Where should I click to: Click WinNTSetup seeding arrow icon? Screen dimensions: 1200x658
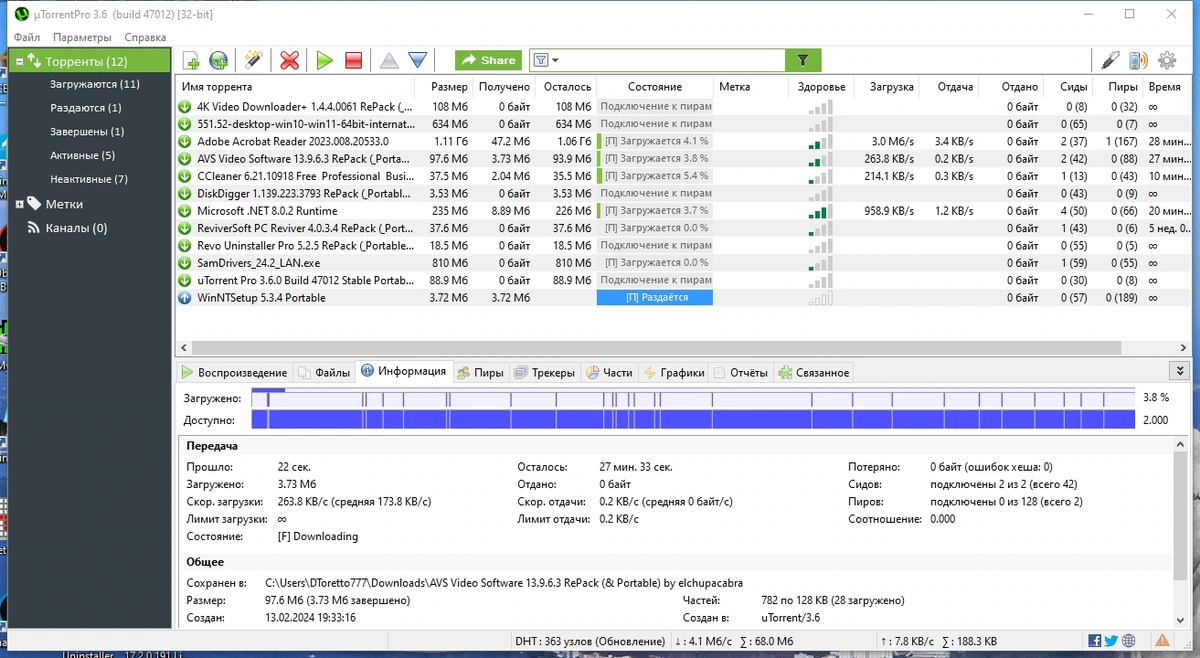[x=185, y=298]
